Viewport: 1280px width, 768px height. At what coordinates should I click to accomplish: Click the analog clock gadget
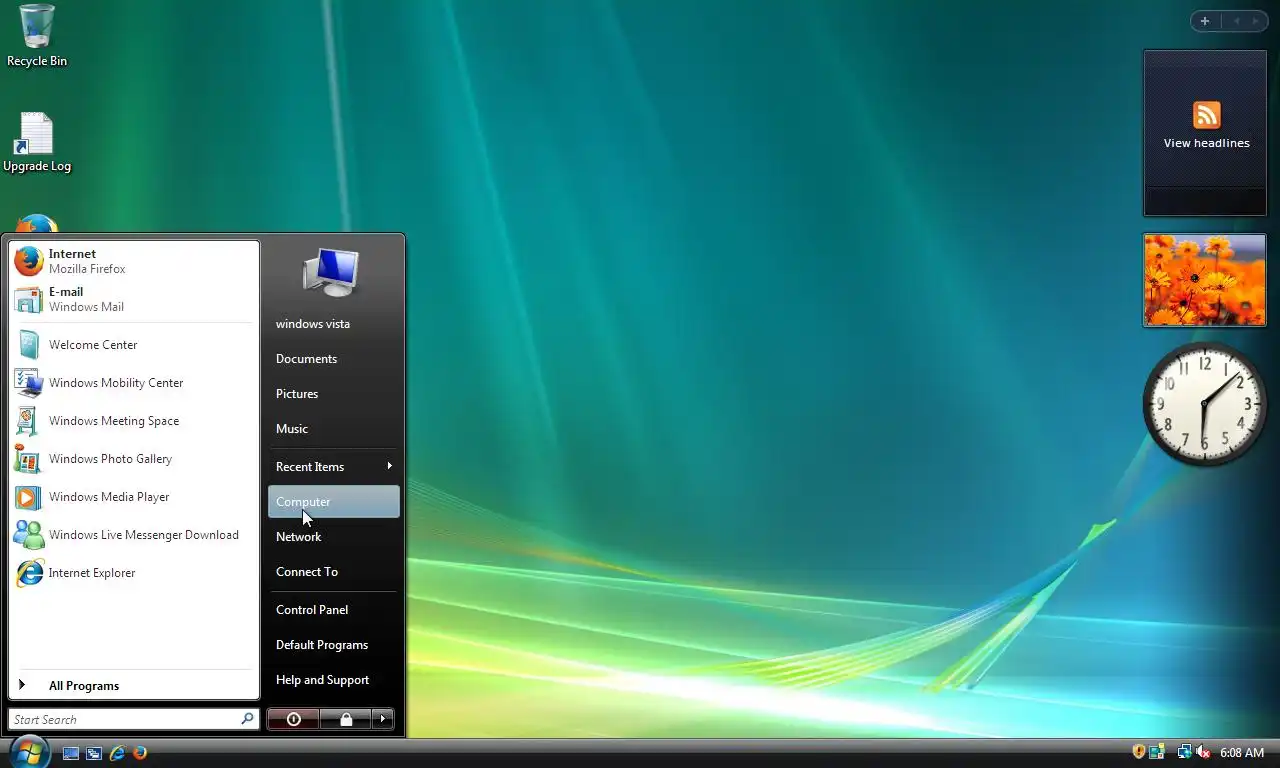coord(1205,404)
